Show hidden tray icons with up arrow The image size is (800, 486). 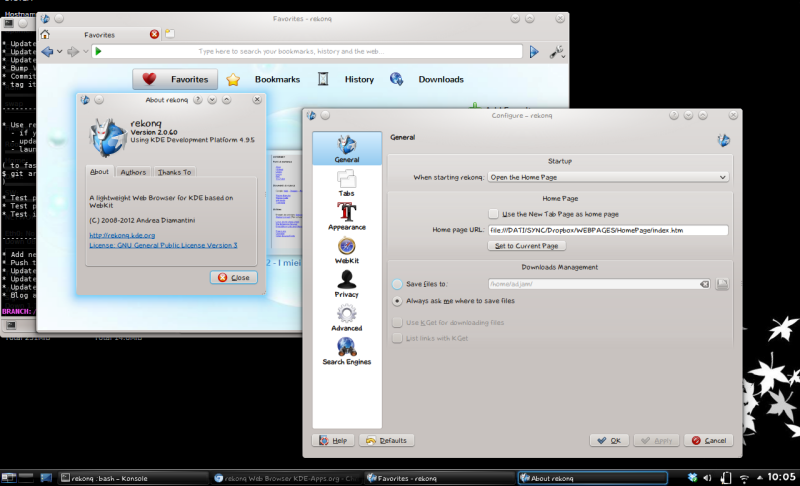point(760,478)
